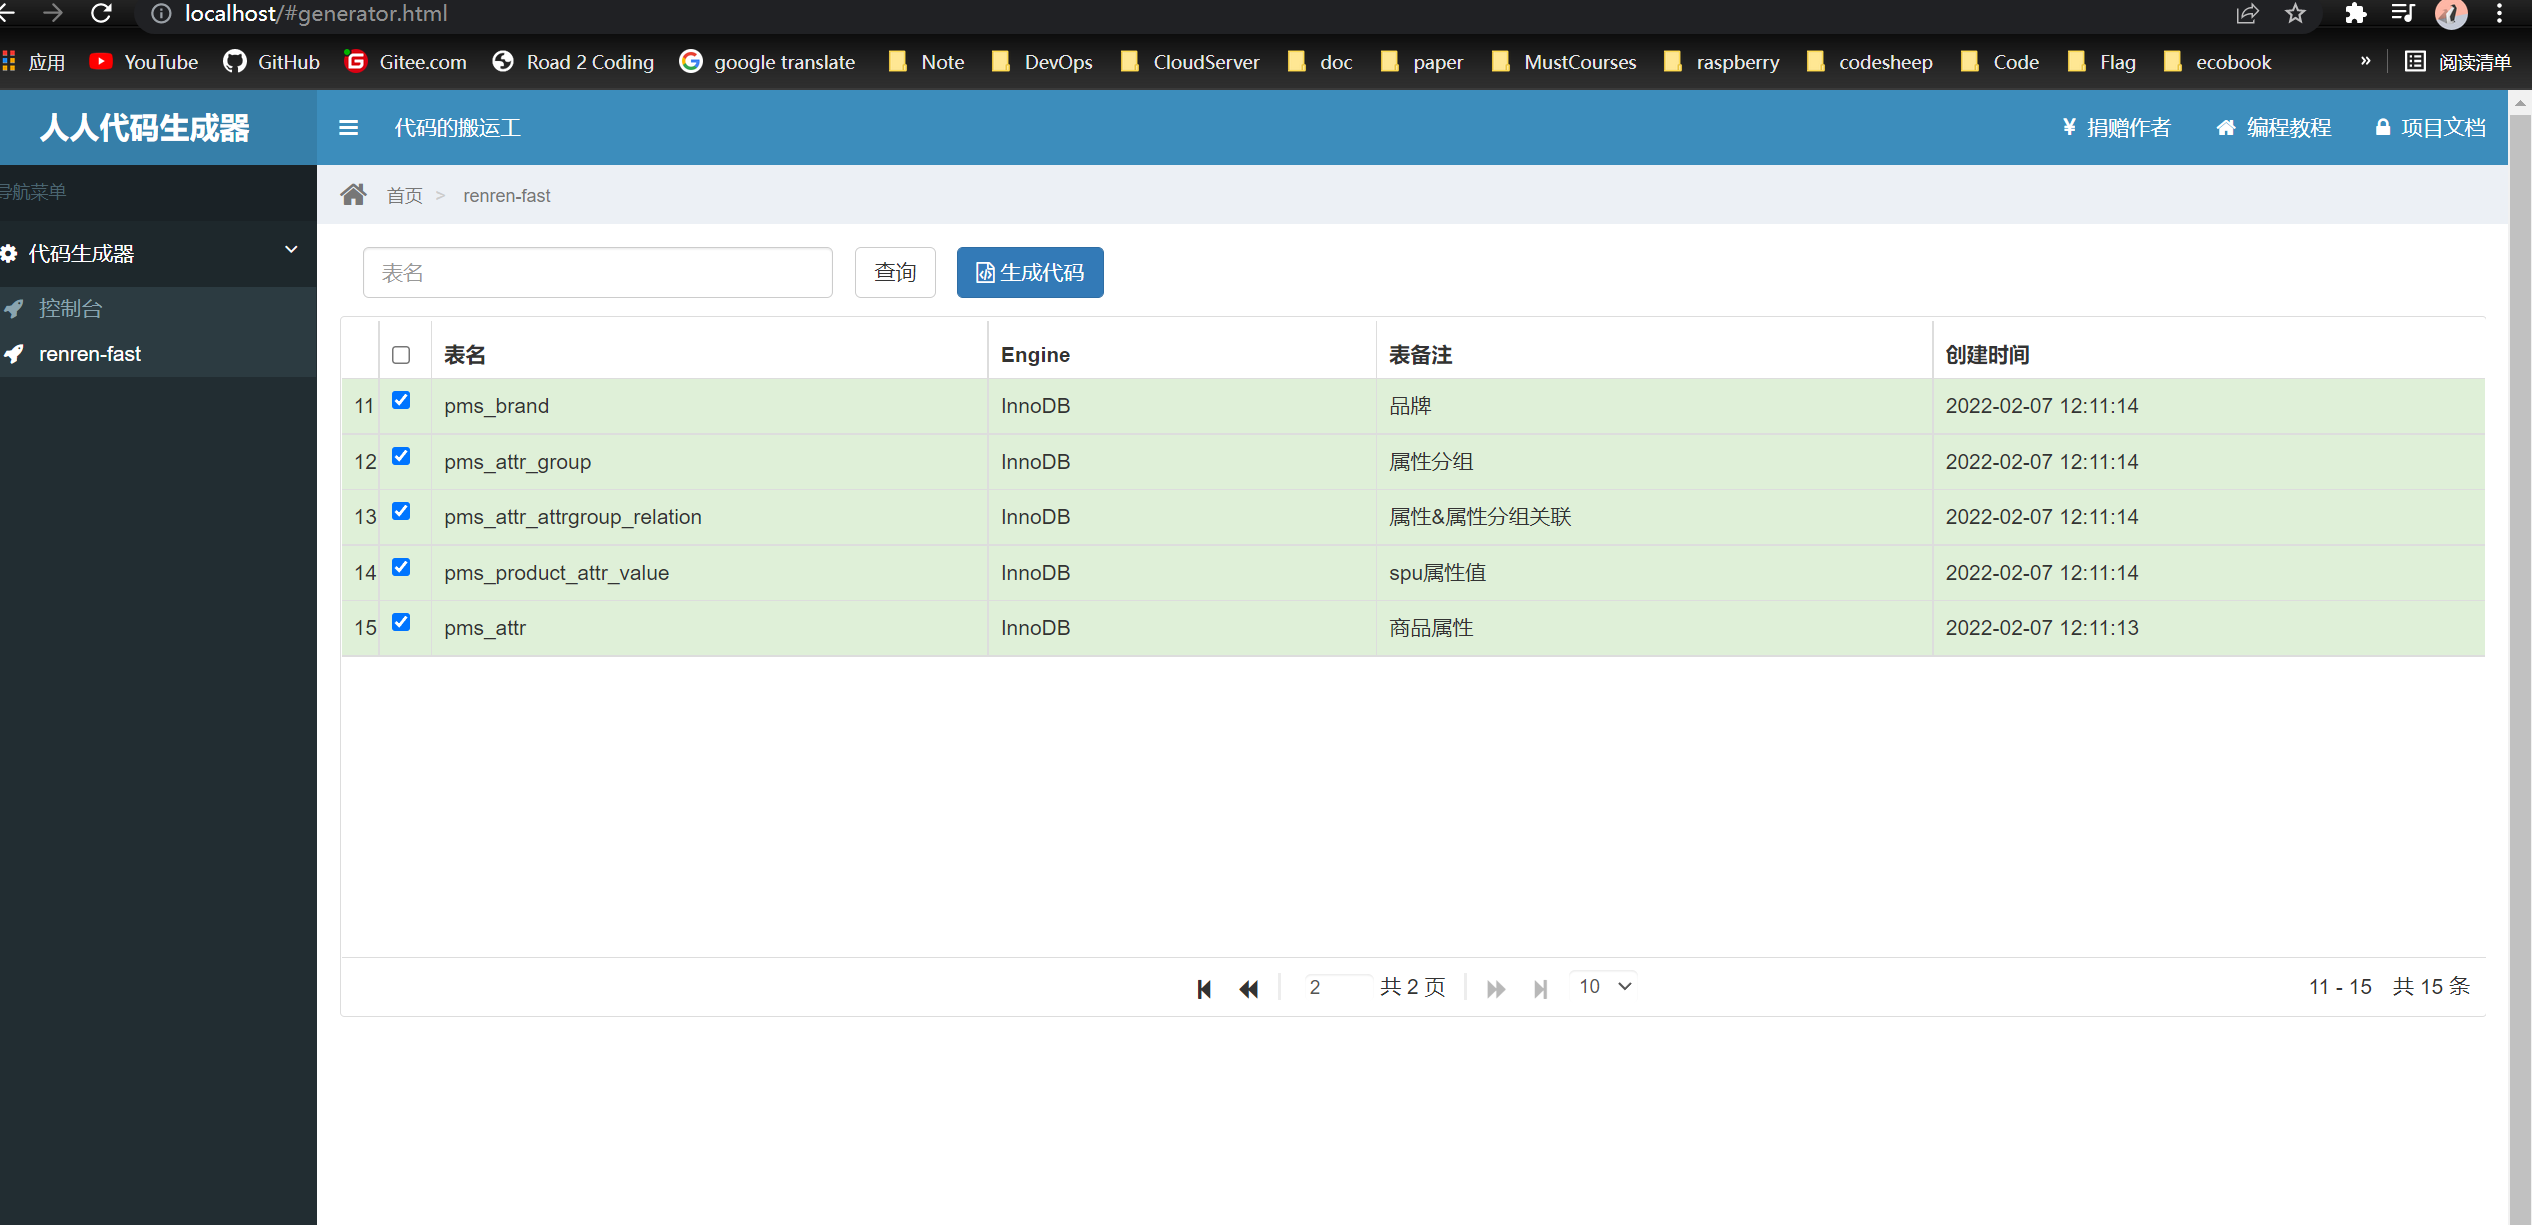
Task: Click the 生成代码 button
Action: coord(1030,272)
